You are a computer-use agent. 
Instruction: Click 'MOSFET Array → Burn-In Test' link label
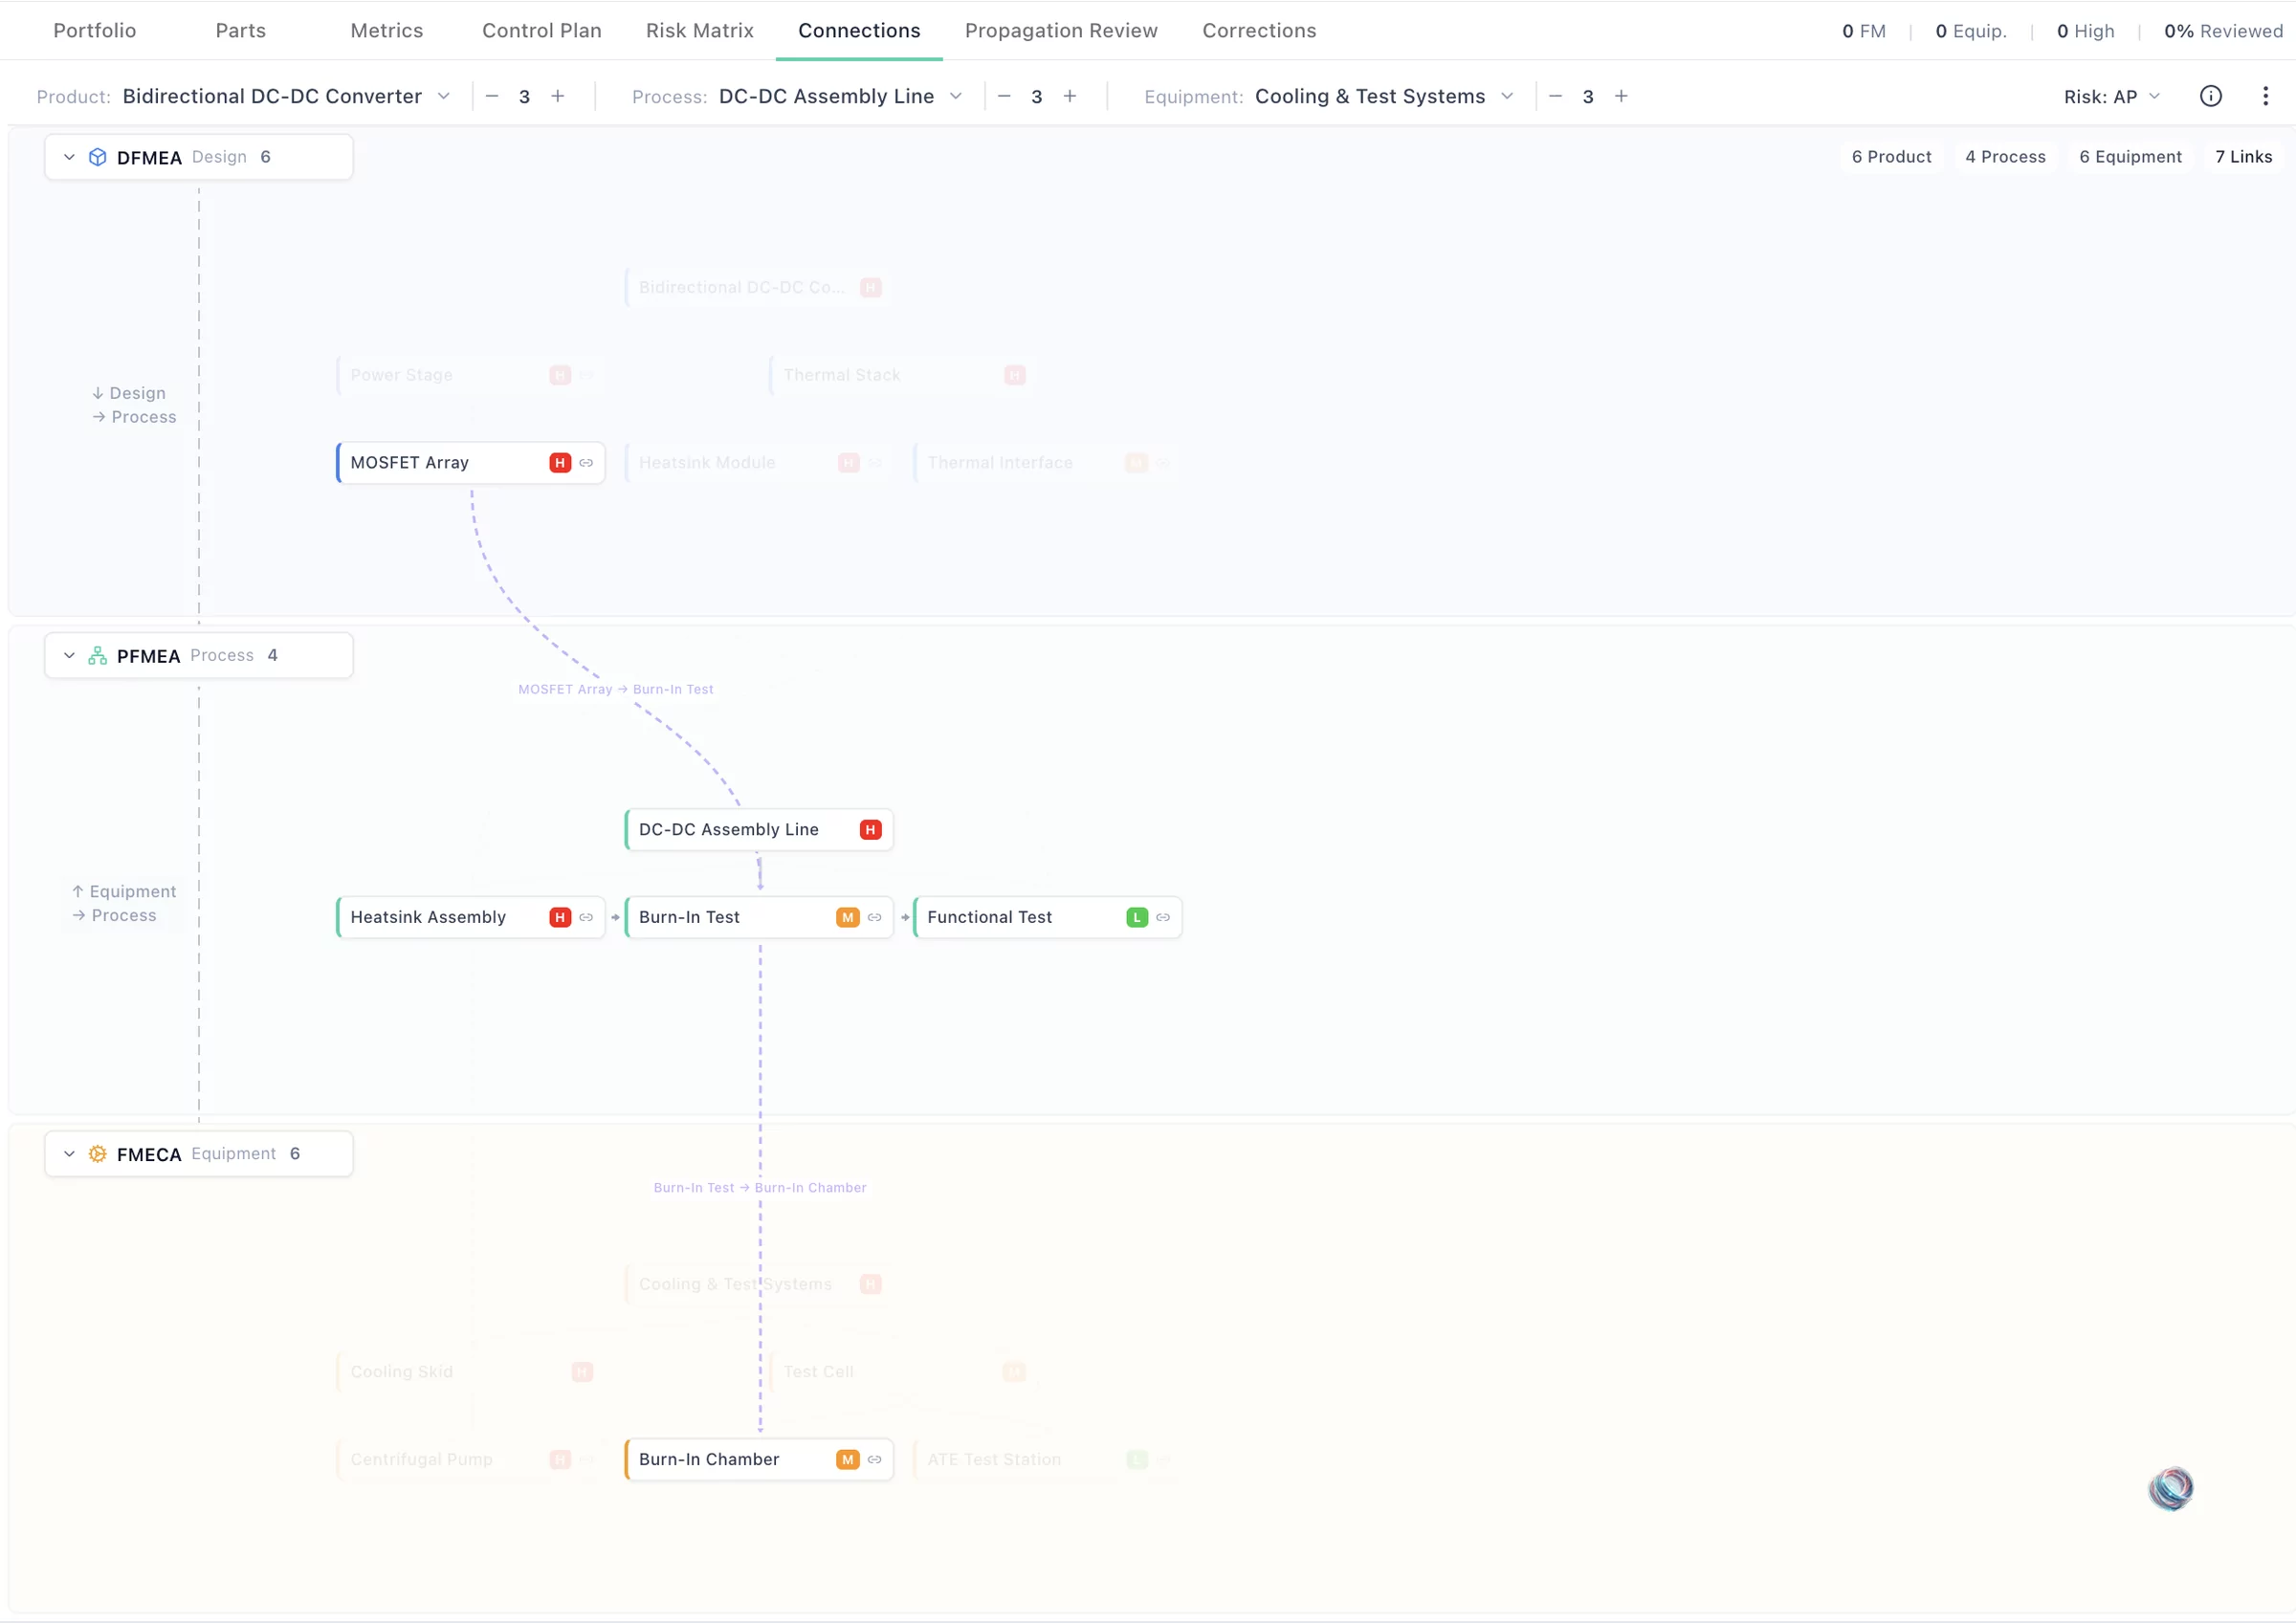click(616, 689)
